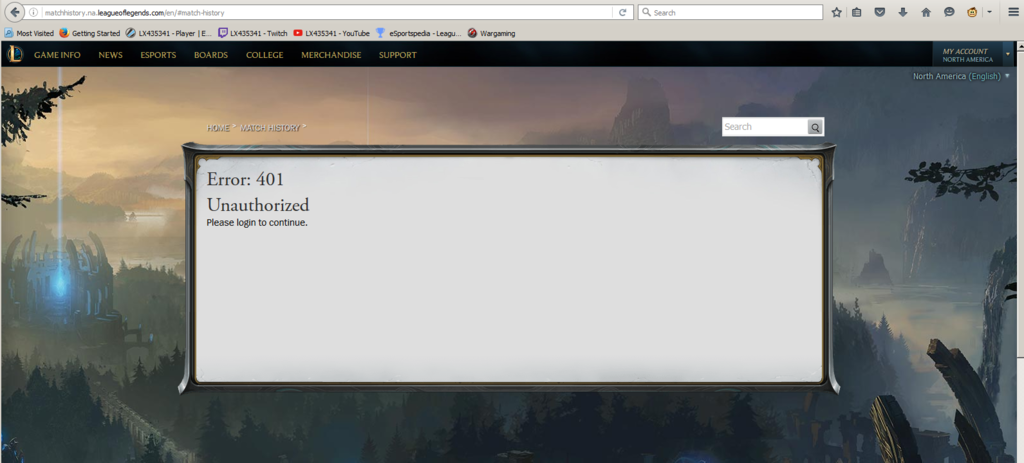Click the League of Legends logo
The height and width of the screenshot is (463, 1024).
14,54
